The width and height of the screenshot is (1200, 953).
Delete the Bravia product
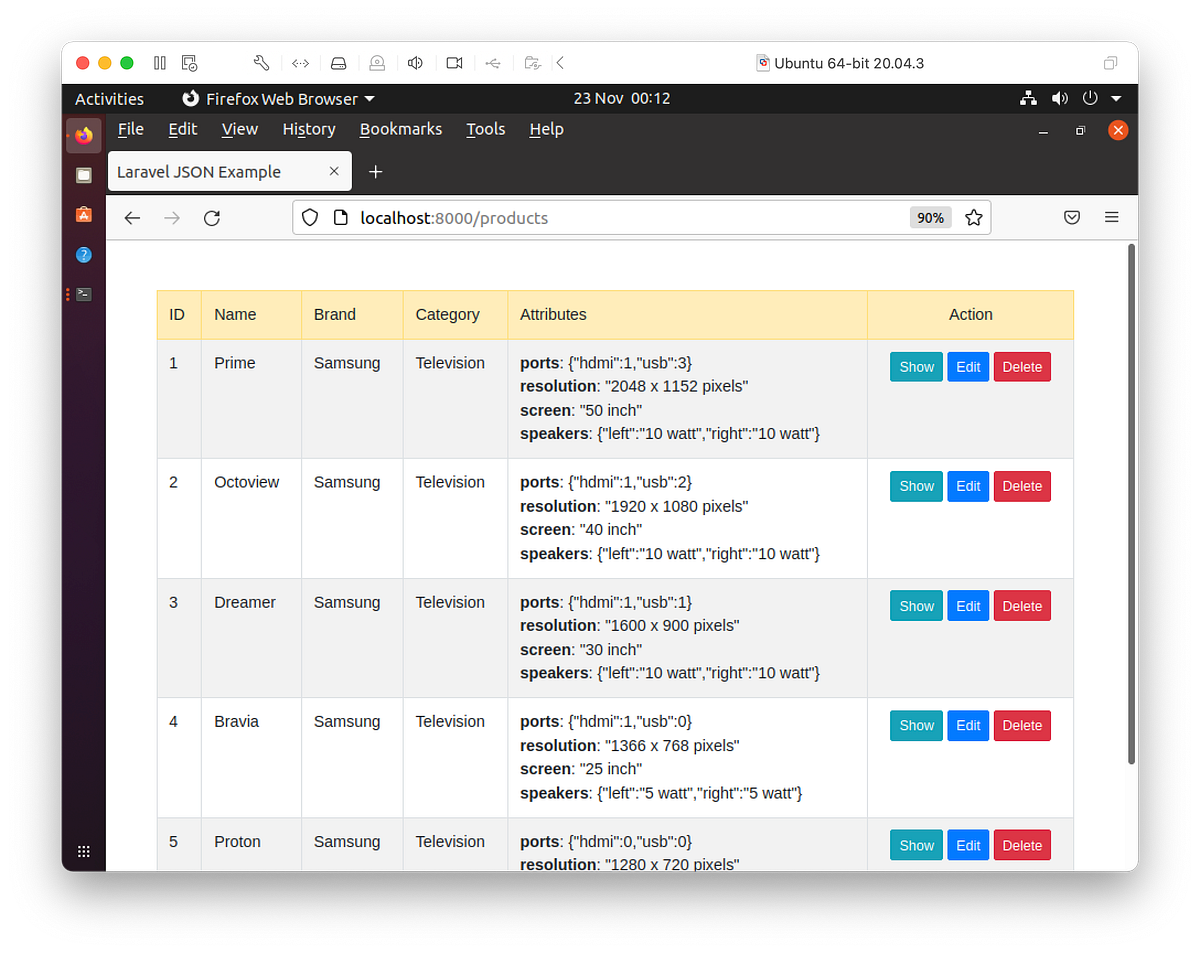coord(1021,725)
